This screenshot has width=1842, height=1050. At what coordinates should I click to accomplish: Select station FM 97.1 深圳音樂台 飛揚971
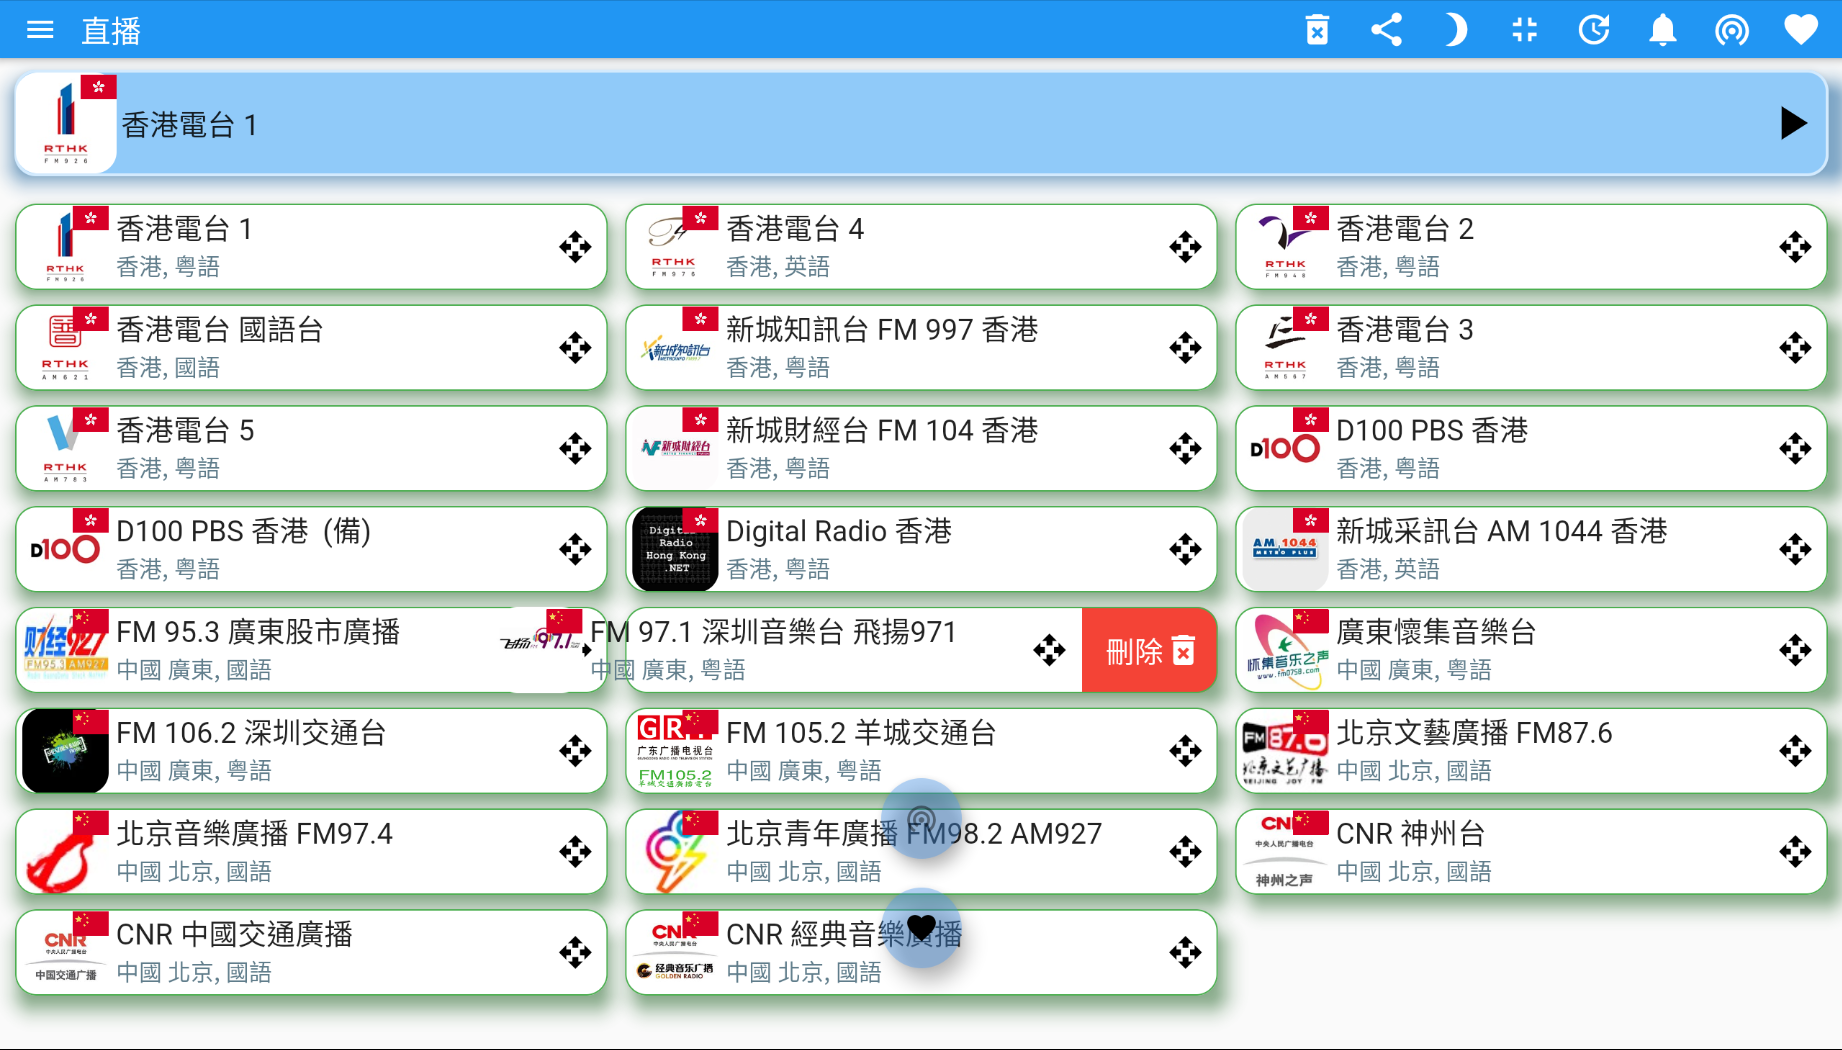coord(790,650)
